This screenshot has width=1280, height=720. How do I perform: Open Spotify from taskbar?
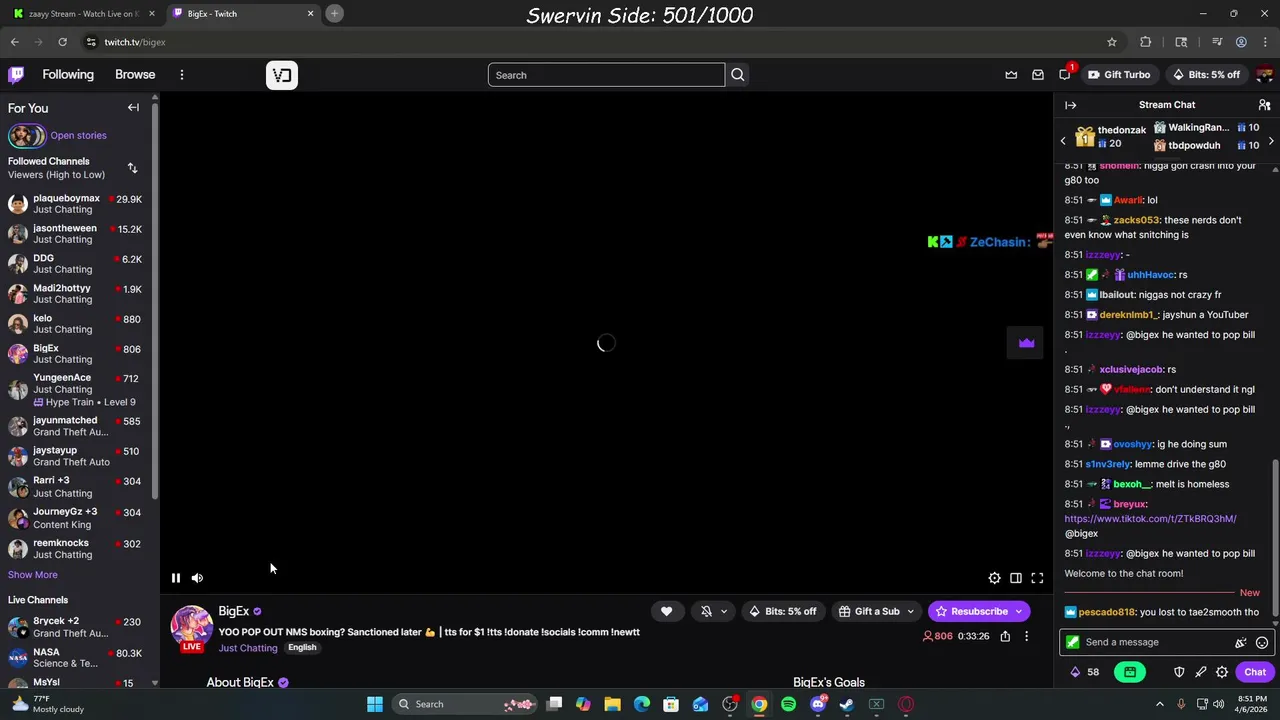coord(789,704)
